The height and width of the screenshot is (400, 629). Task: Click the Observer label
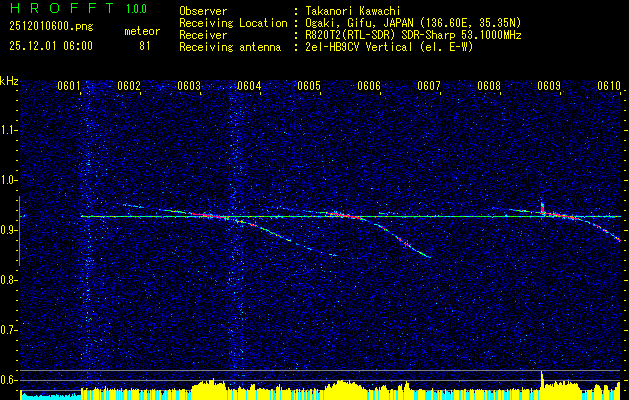pyautogui.click(x=203, y=11)
